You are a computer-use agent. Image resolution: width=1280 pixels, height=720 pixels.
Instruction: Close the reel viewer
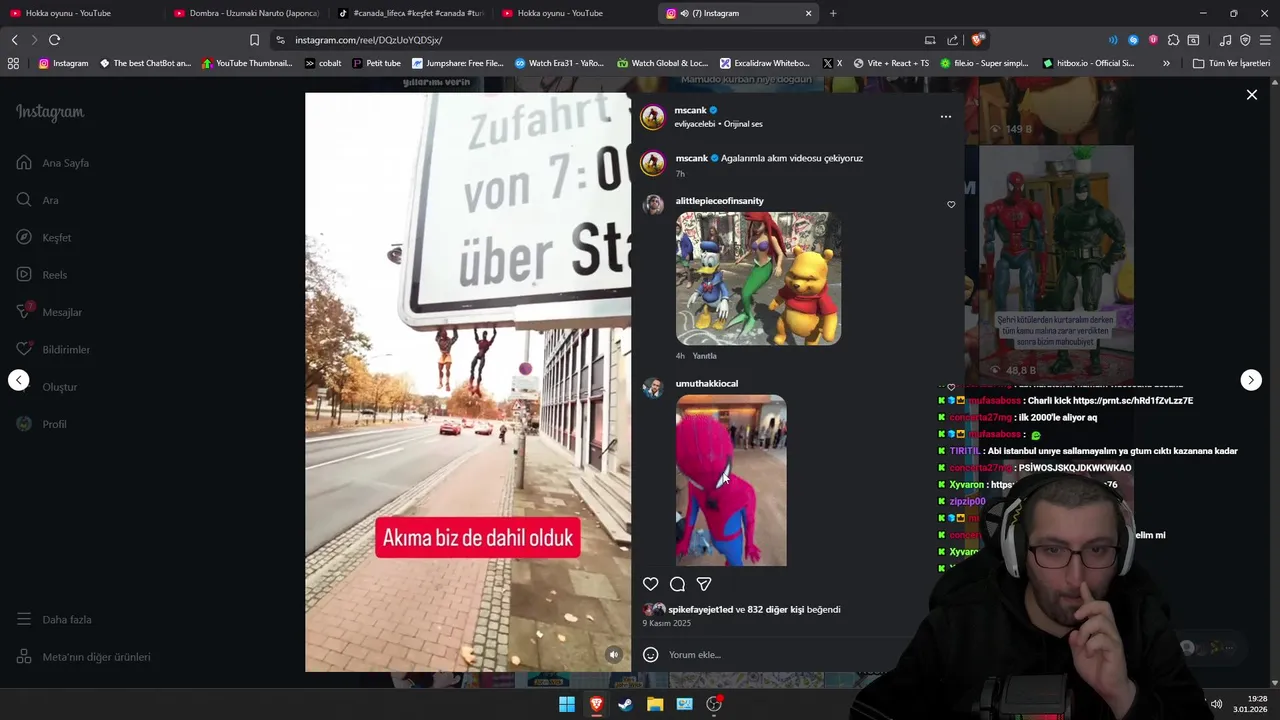point(1251,95)
